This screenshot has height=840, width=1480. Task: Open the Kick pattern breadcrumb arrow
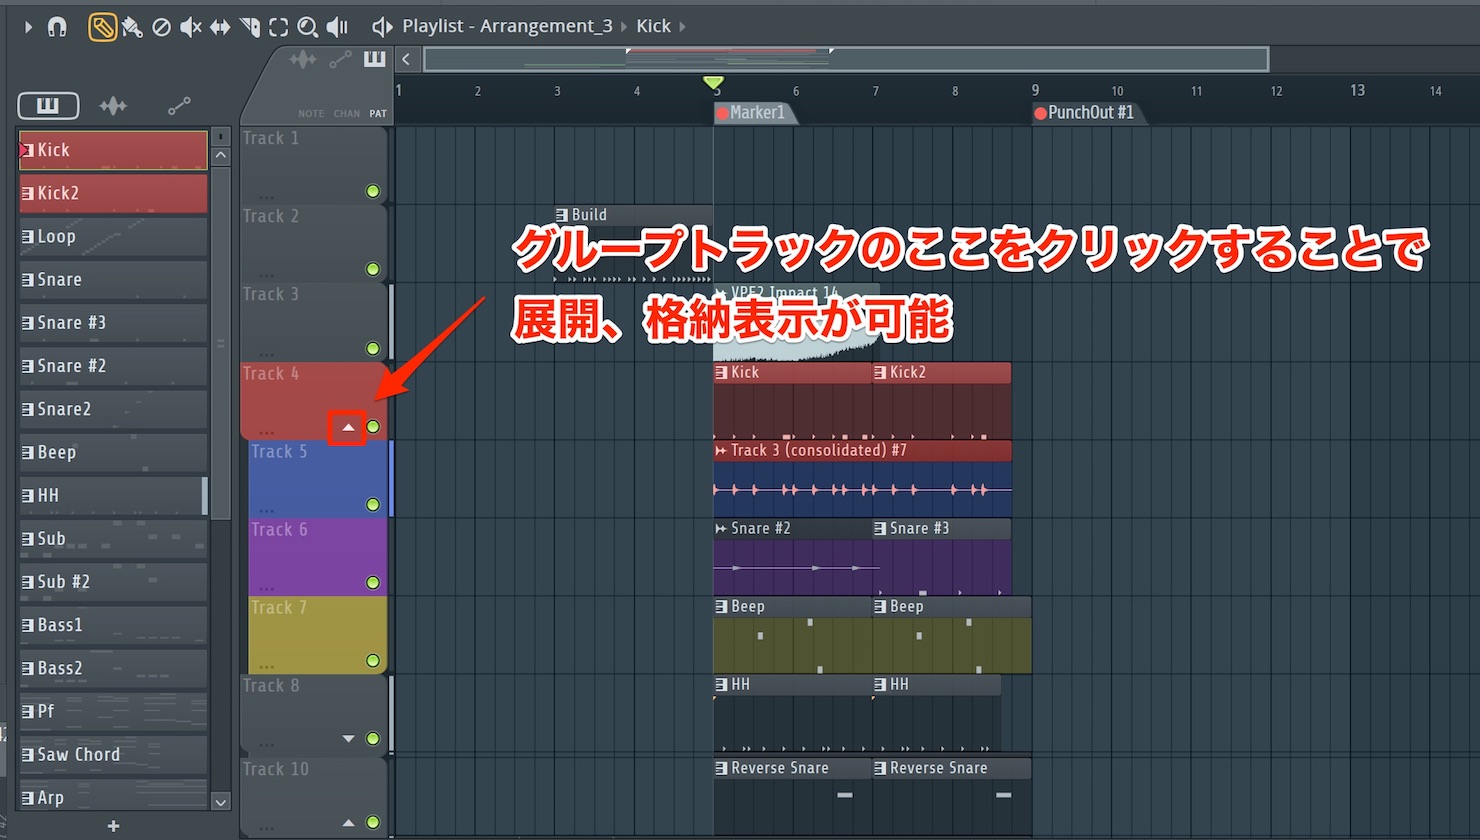682,27
